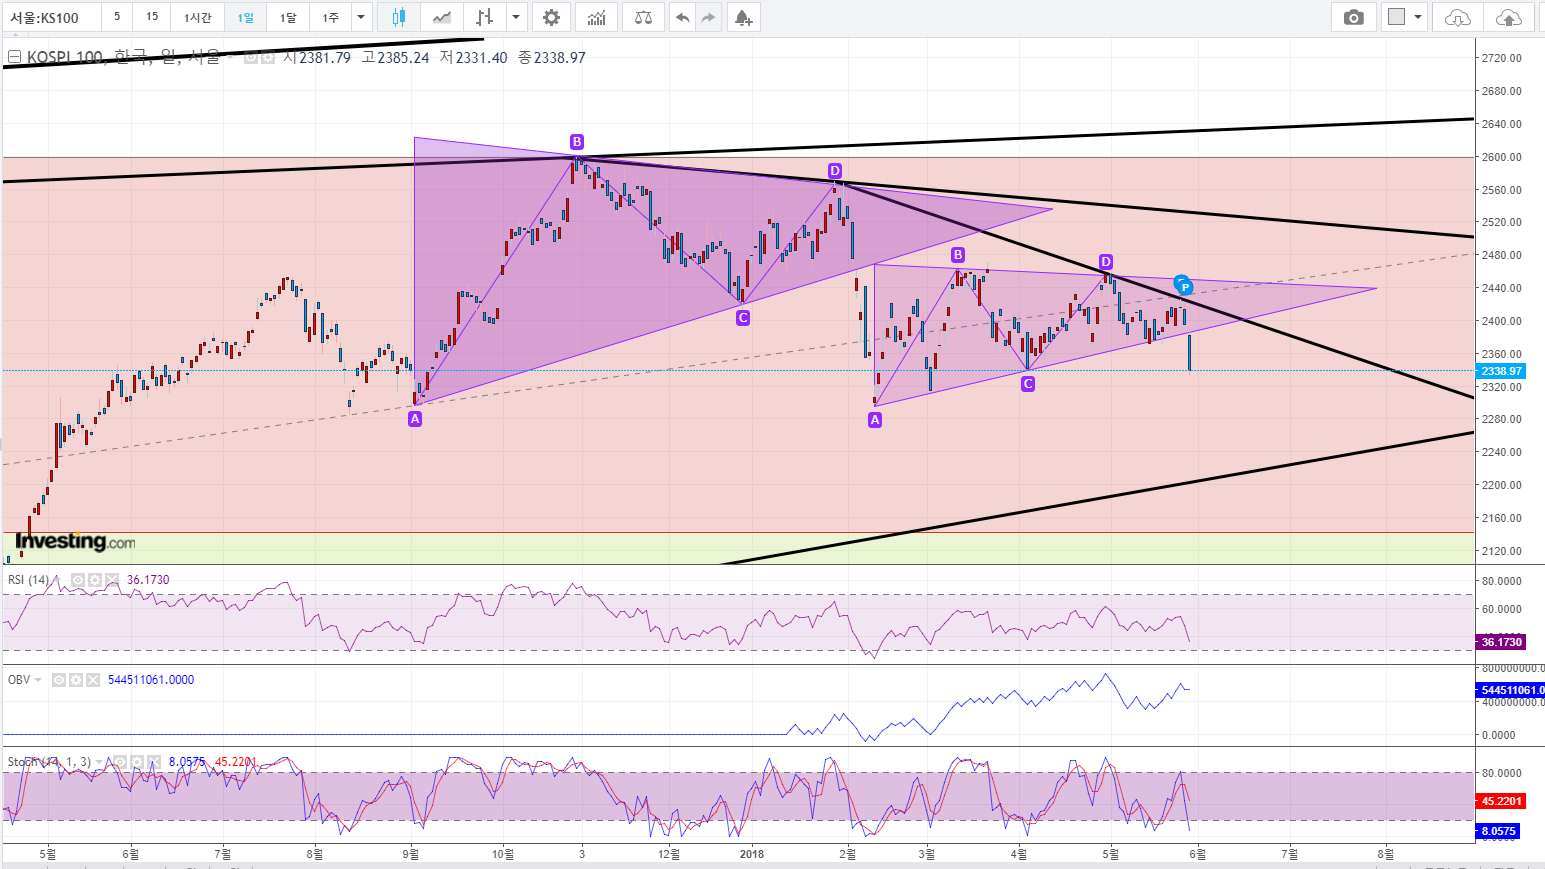
Task: Click the blue P marker on chart
Action: pyautogui.click(x=1185, y=287)
